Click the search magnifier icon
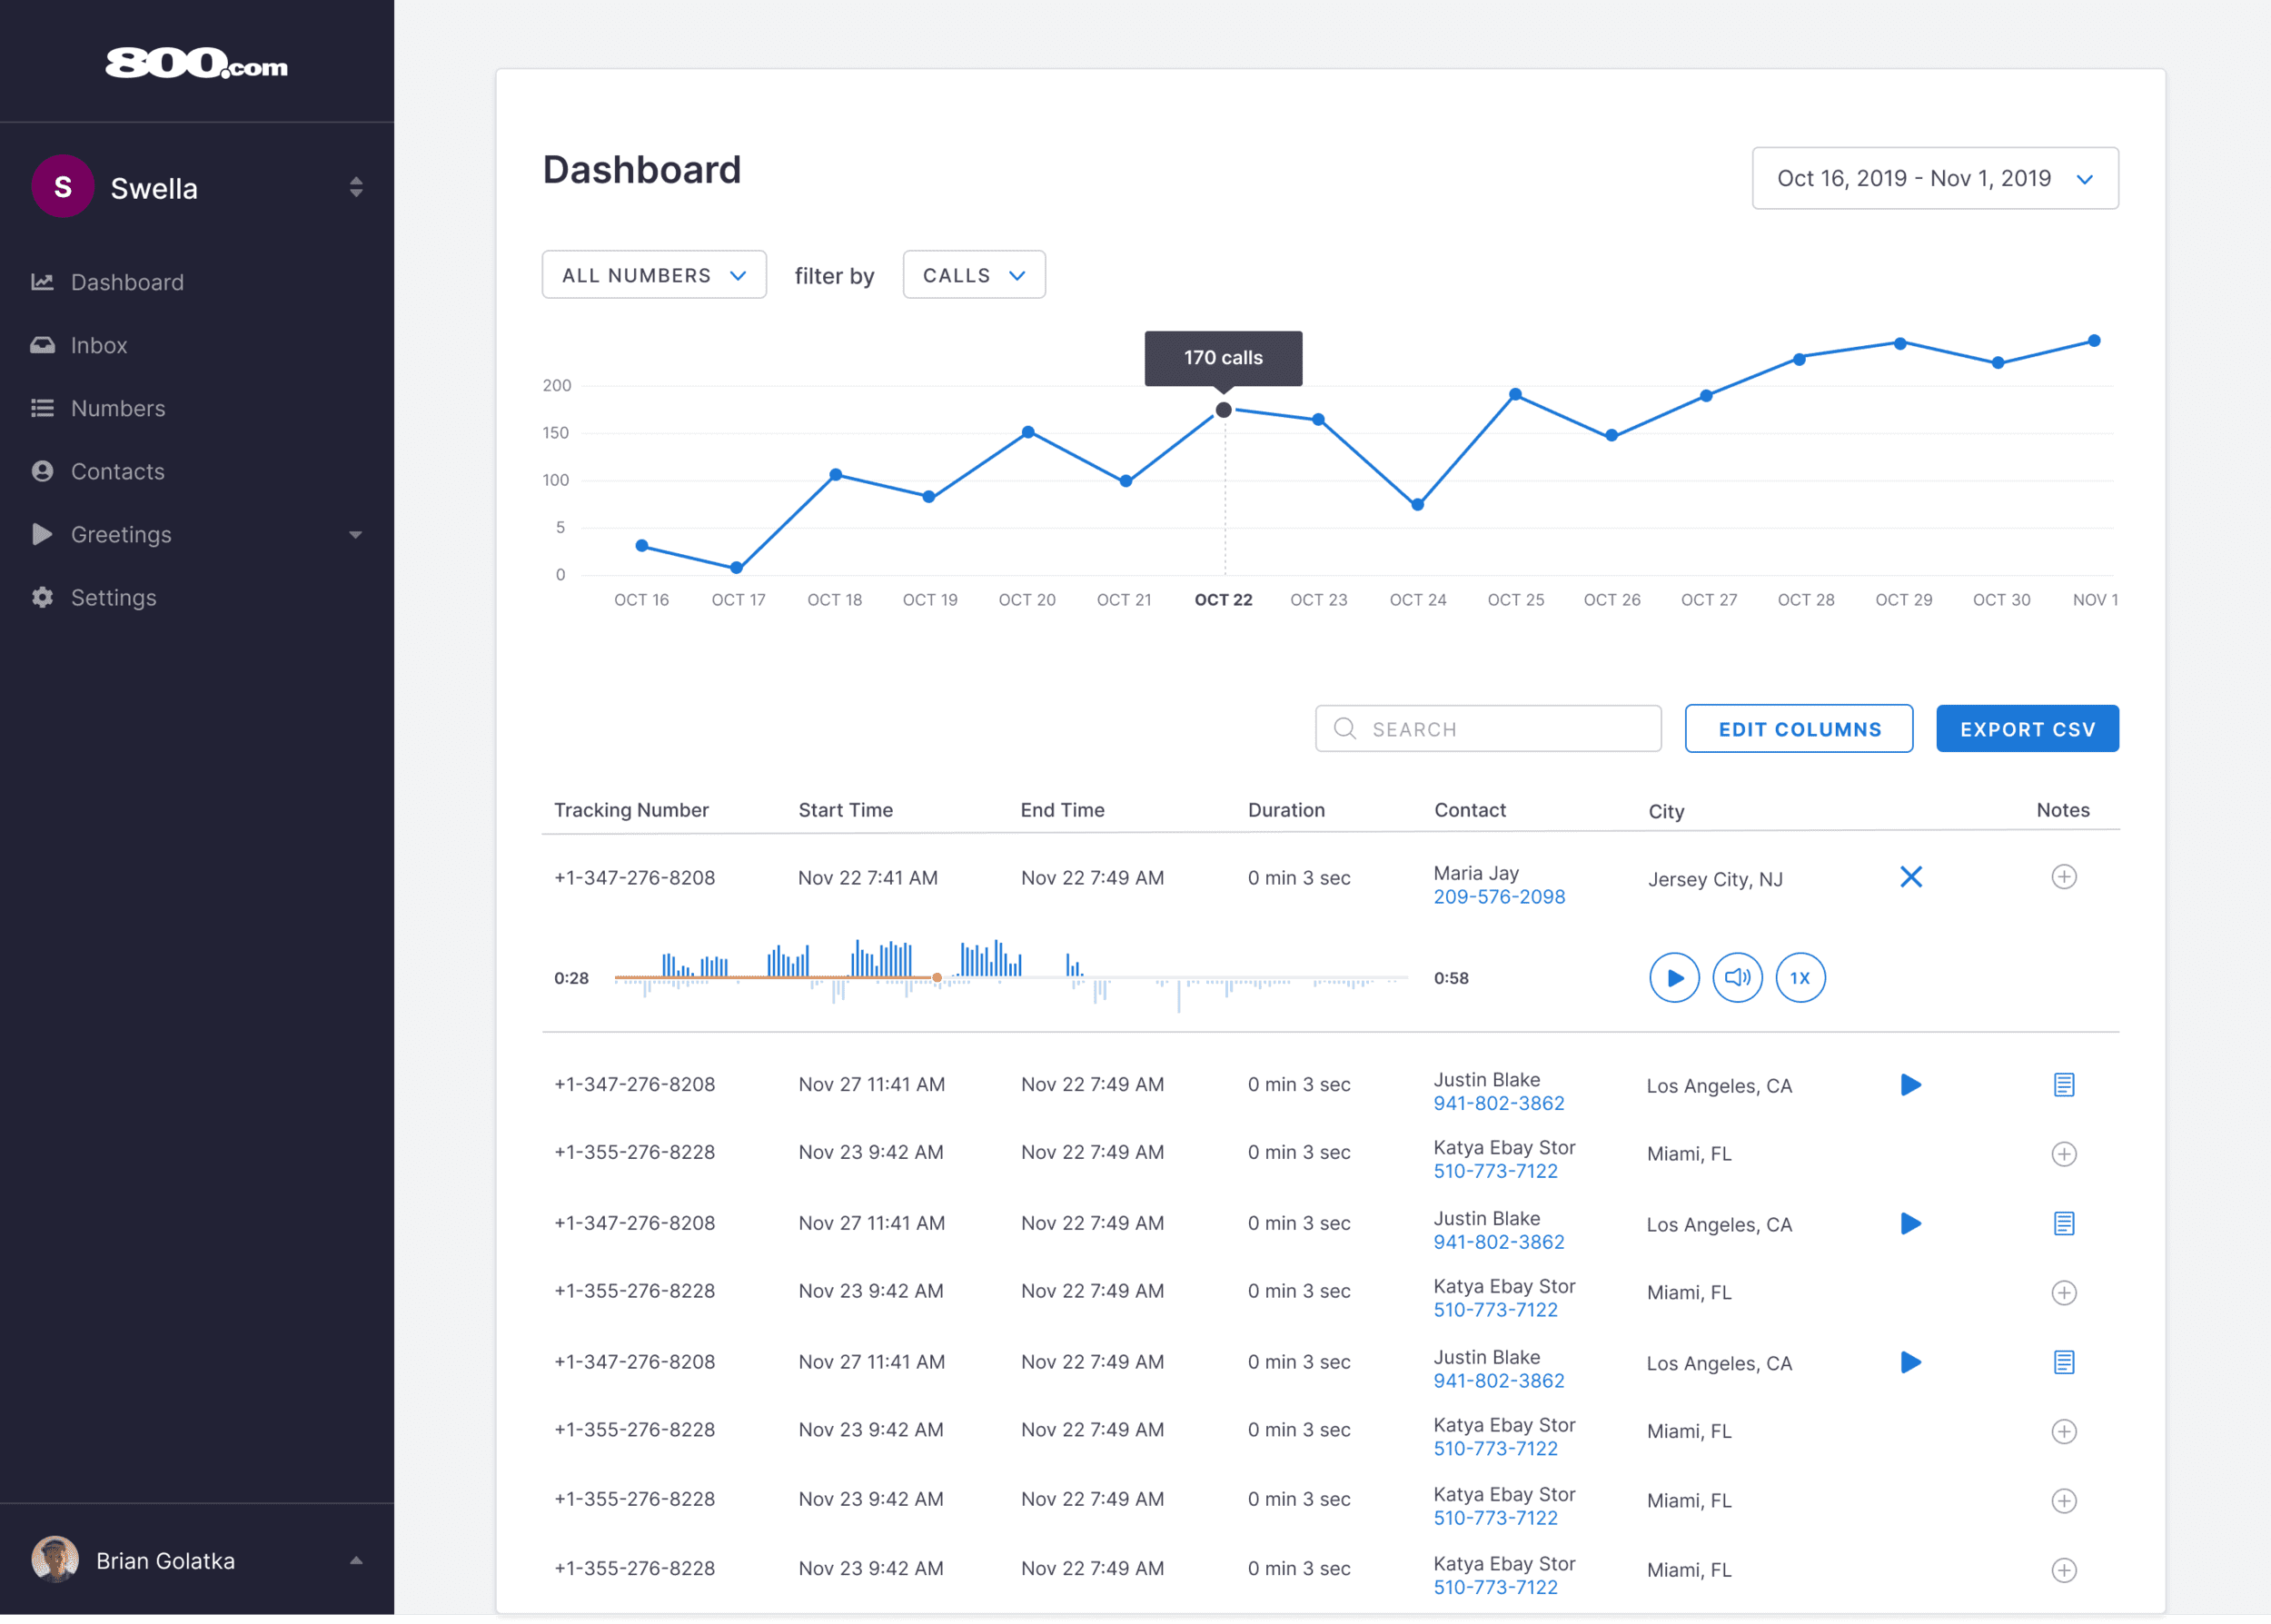The image size is (2271, 1624). (x=1345, y=729)
